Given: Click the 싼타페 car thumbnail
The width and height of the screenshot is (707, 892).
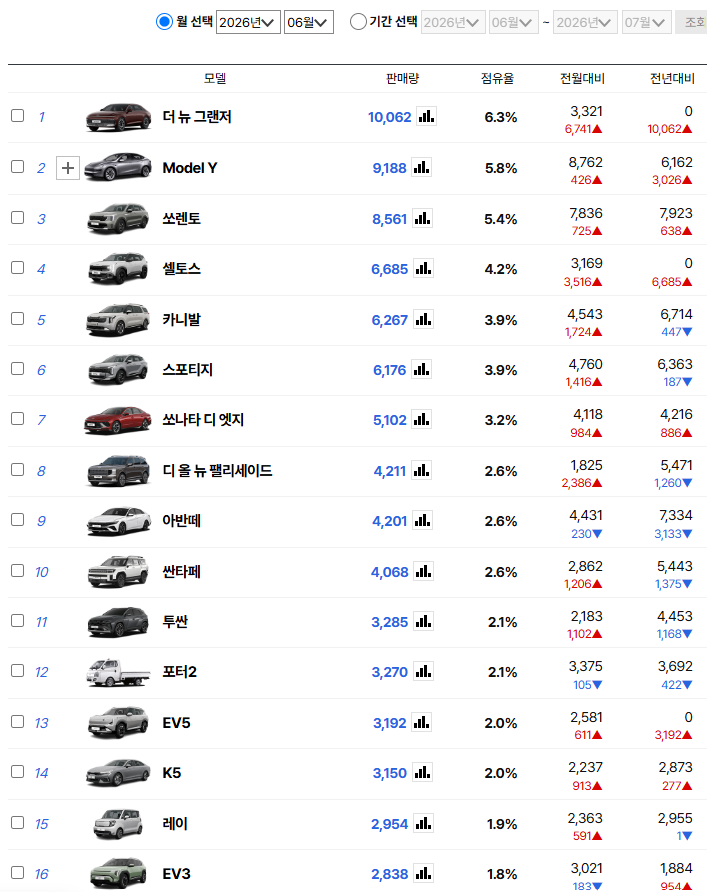Looking at the screenshot, I should 118,571.
